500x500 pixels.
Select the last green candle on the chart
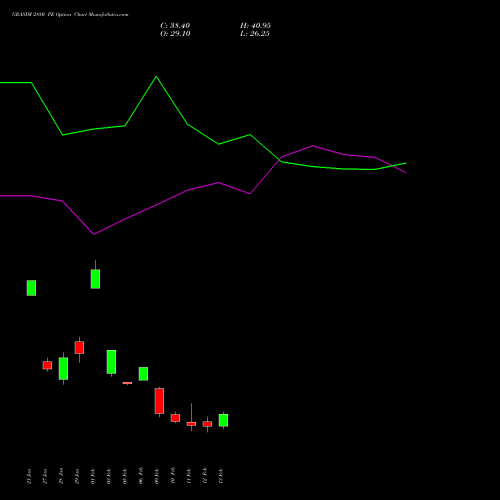(x=223, y=420)
